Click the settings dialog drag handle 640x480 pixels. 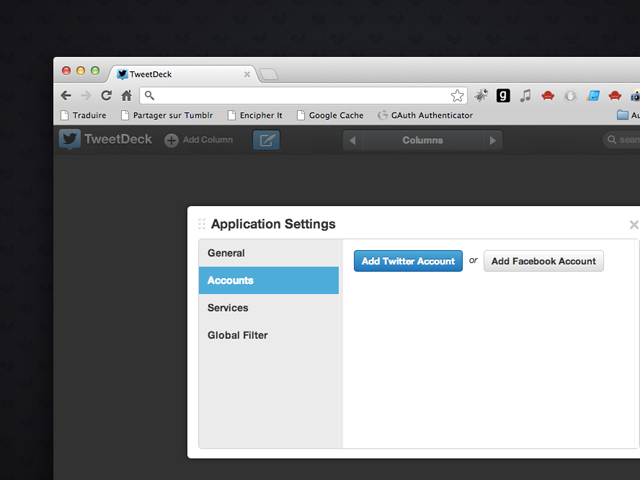202,224
